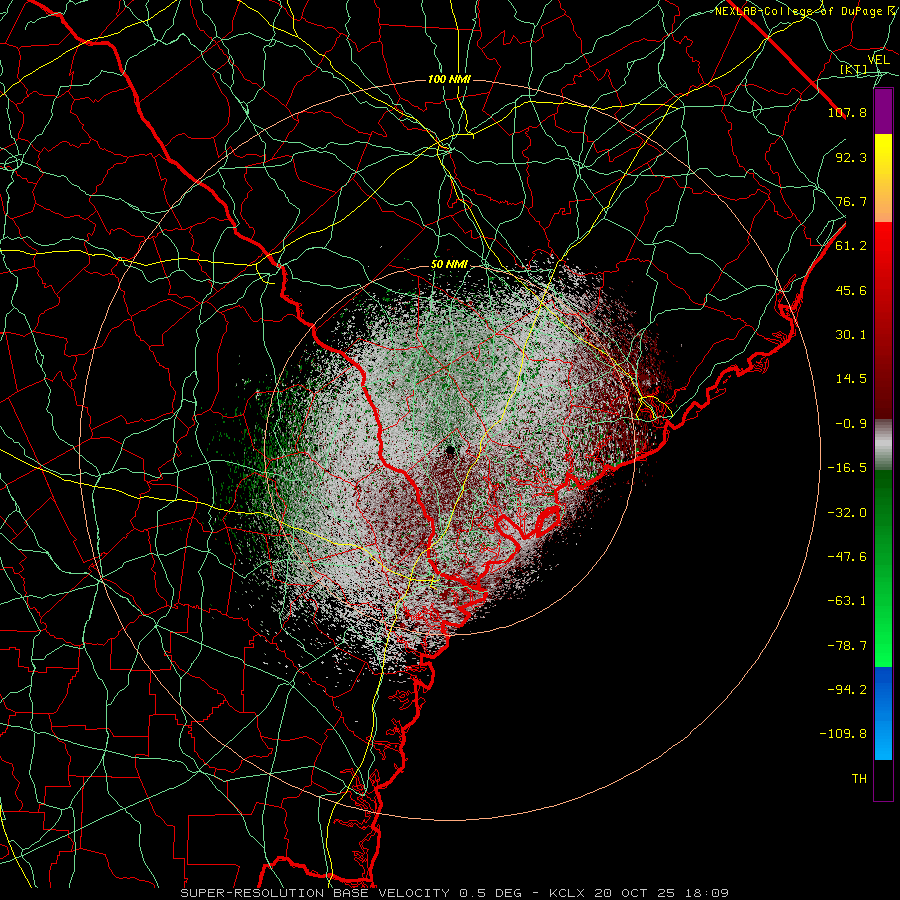900x900 pixels.
Task: Click the -78.7 legend value
Action: tap(847, 646)
